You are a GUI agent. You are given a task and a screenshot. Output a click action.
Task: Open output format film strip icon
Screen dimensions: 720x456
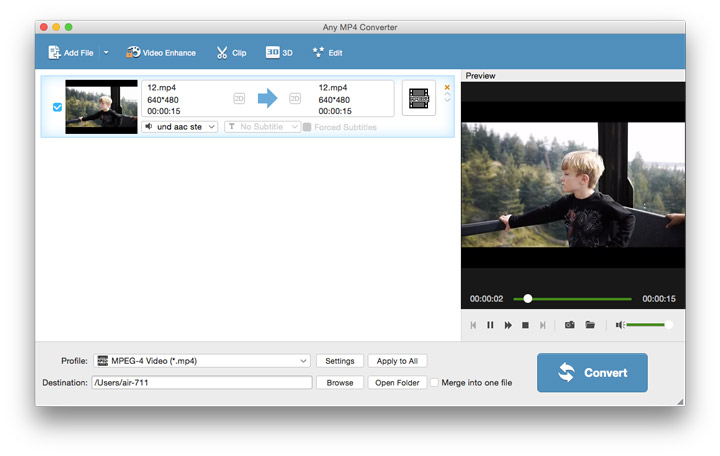(x=419, y=98)
